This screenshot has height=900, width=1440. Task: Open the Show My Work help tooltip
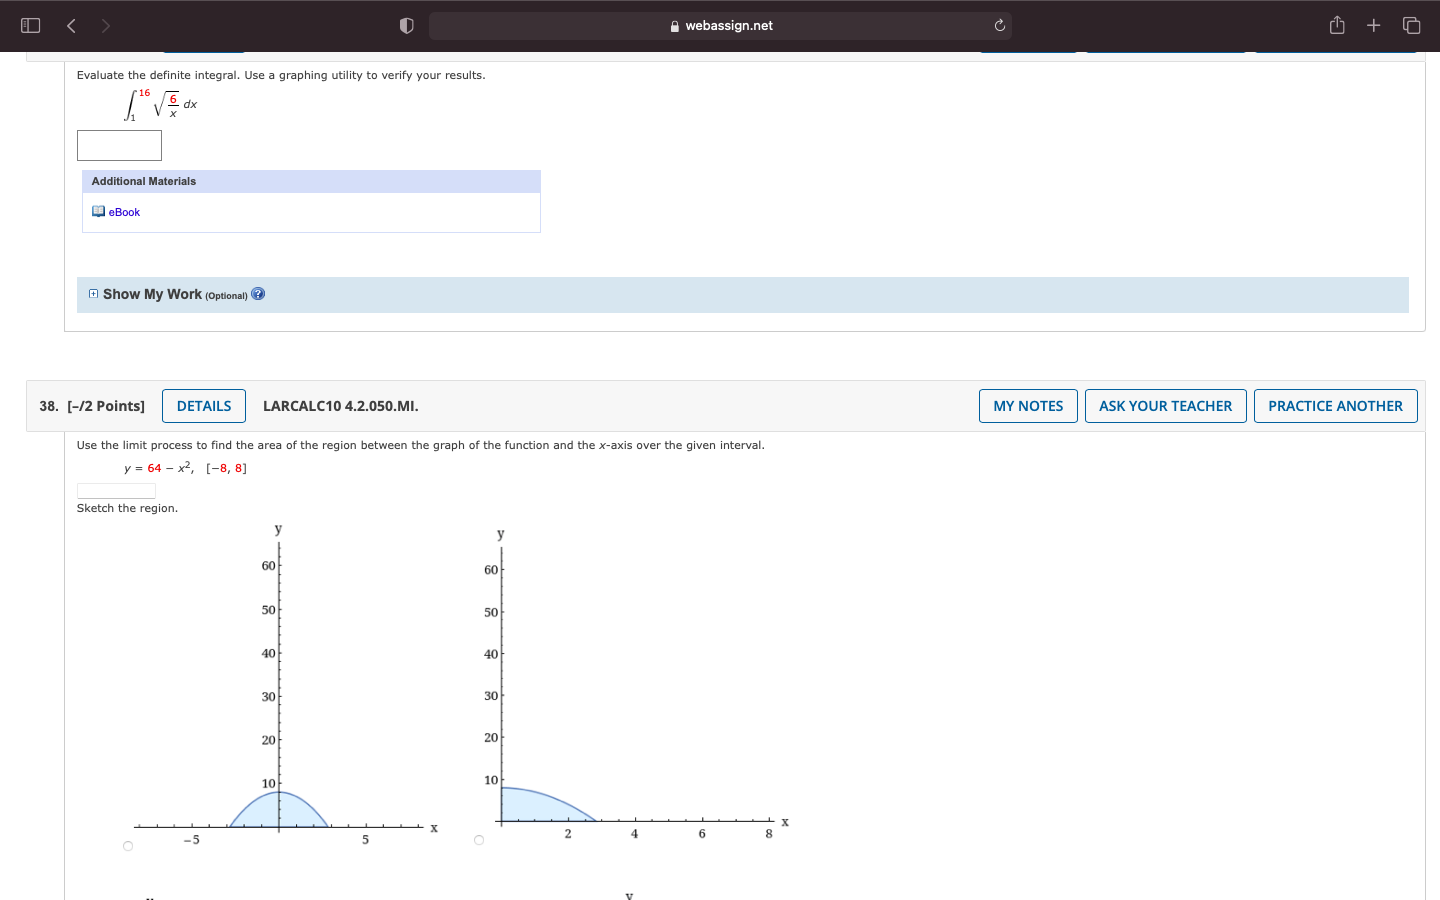[258, 293]
